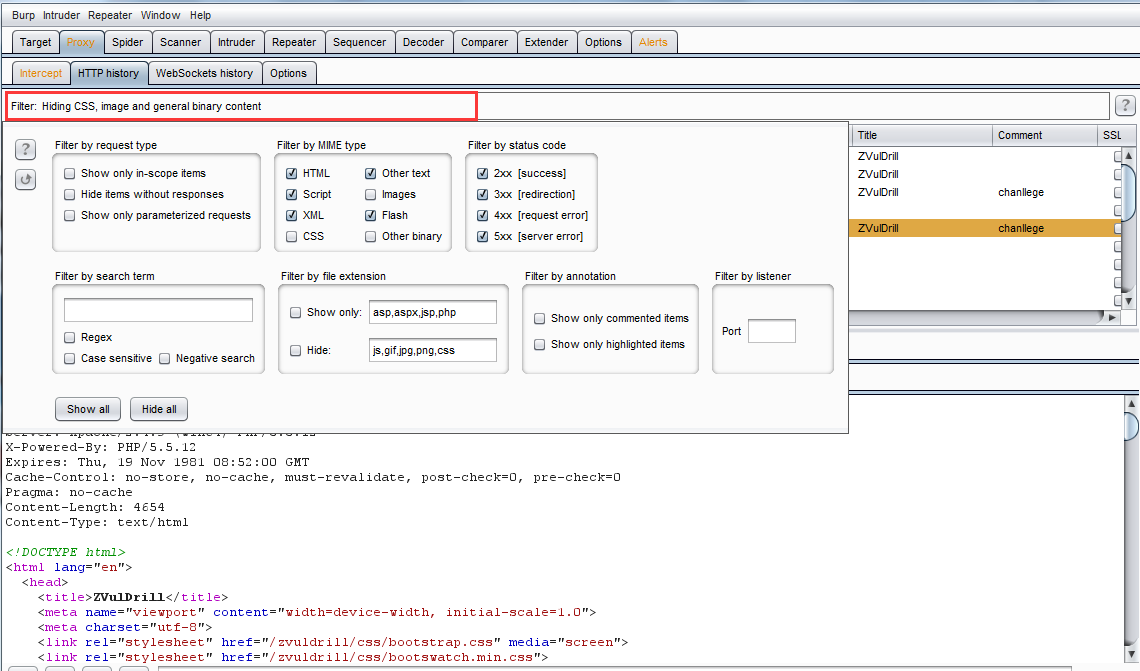Switch to the Alerts tab

click(653, 42)
